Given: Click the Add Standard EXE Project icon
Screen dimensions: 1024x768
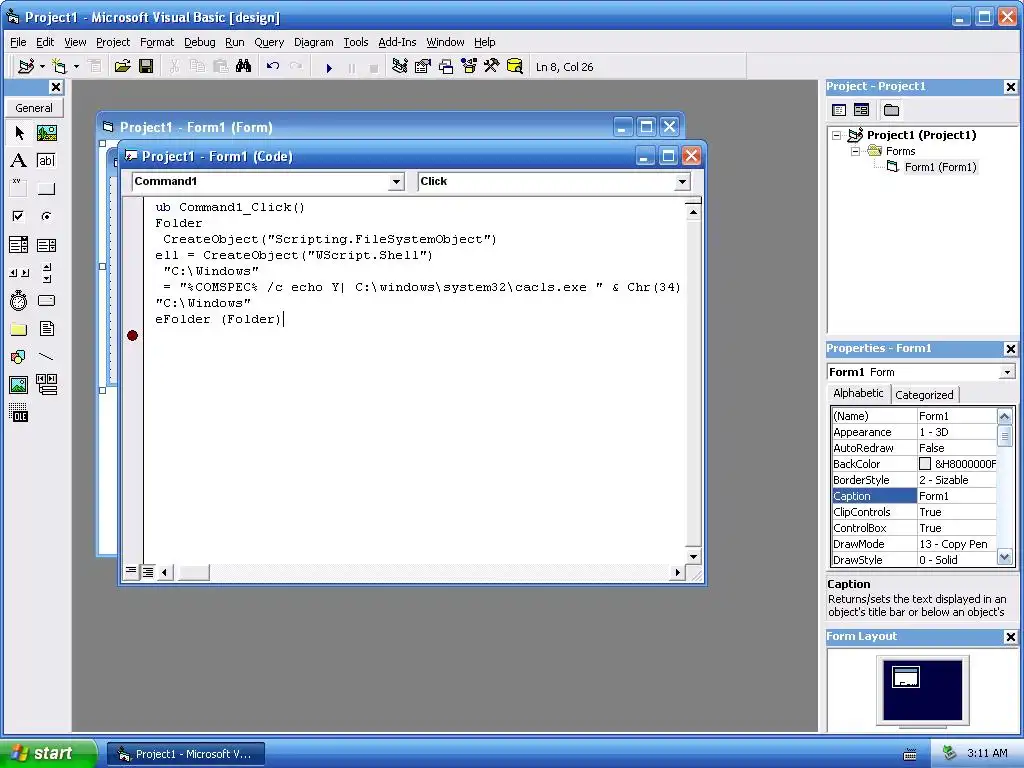Looking at the screenshot, I should tap(26, 67).
